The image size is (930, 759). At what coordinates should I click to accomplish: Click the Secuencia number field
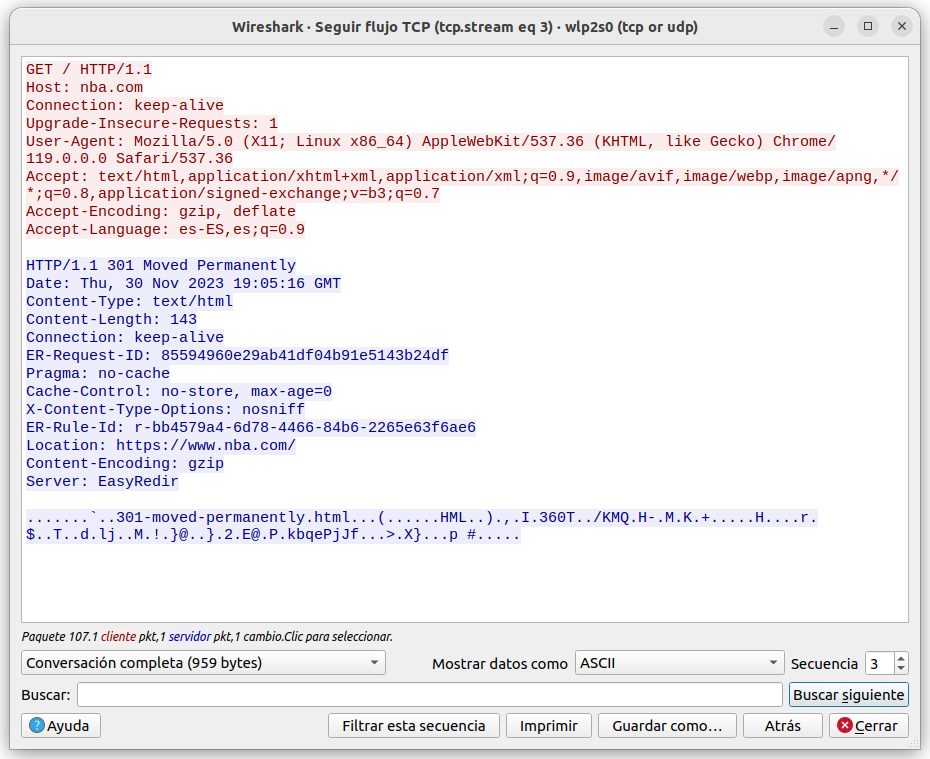tap(880, 663)
